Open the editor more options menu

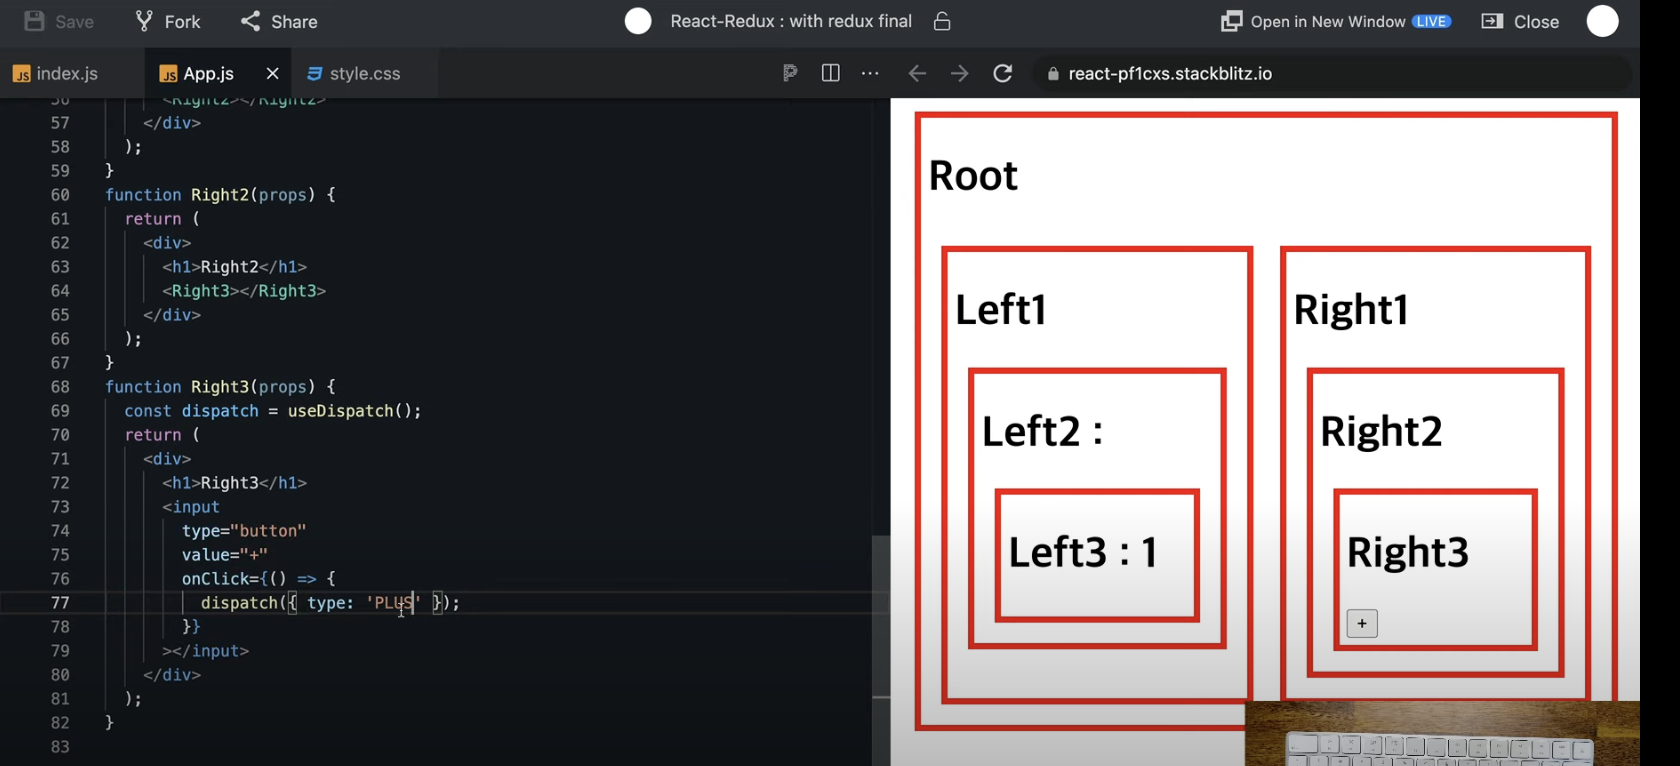point(870,73)
